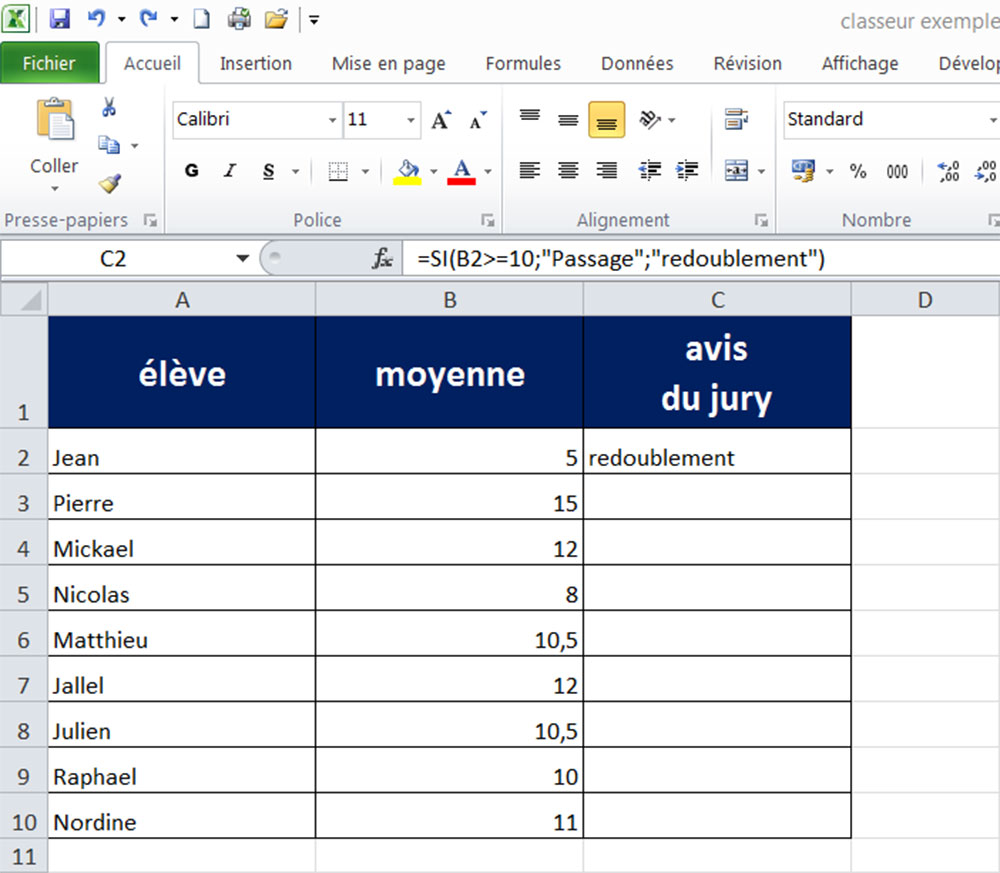This screenshot has height=873, width=1000.
Task: Click the wrap text icon
Action: [736, 119]
